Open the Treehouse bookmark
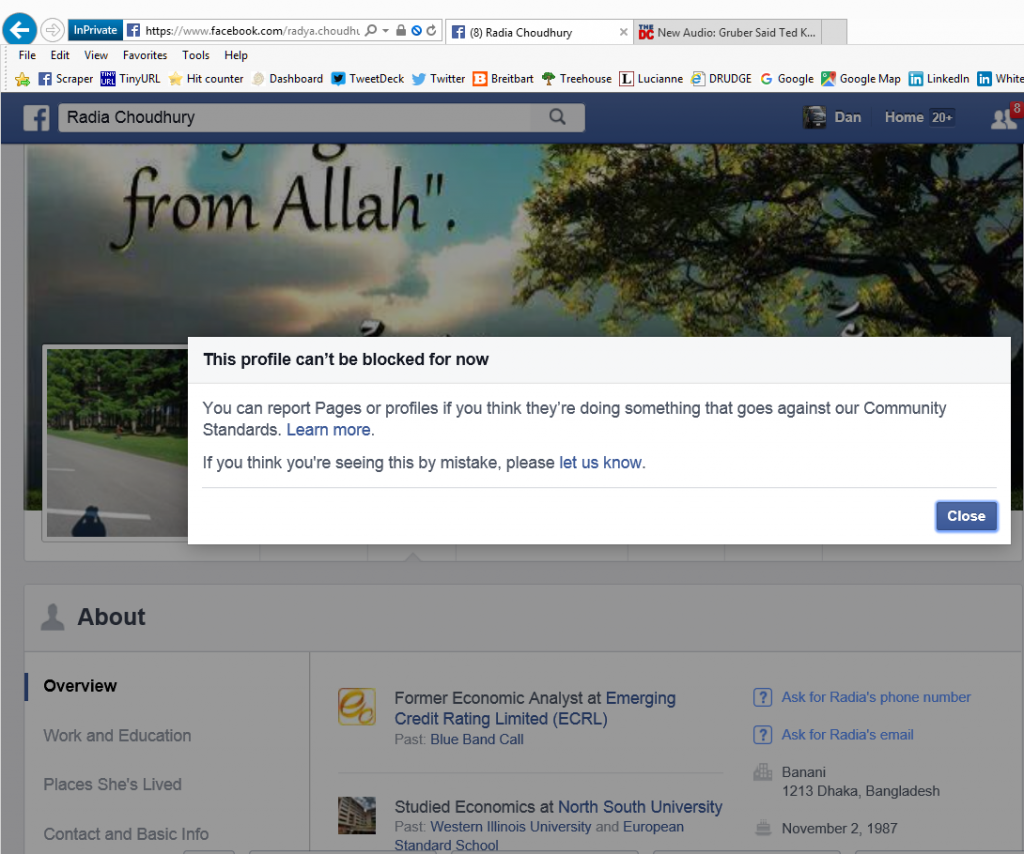 tap(577, 79)
